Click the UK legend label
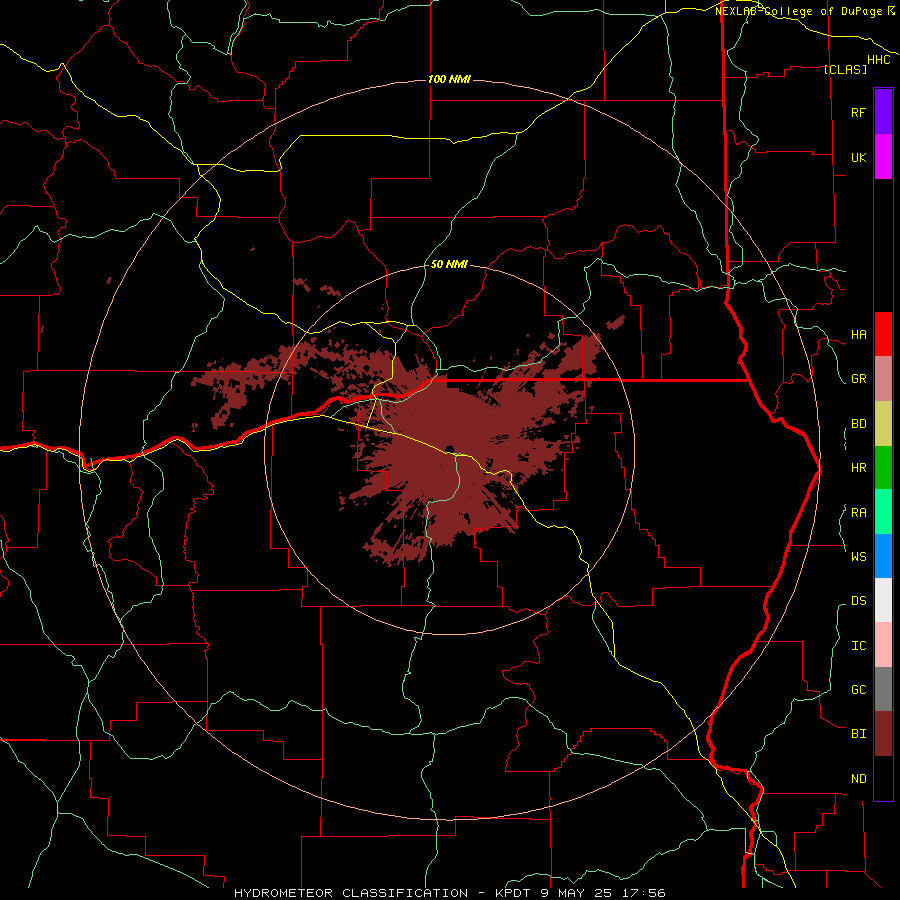900x900 pixels. pyautogui.click(x=858, y=157)
